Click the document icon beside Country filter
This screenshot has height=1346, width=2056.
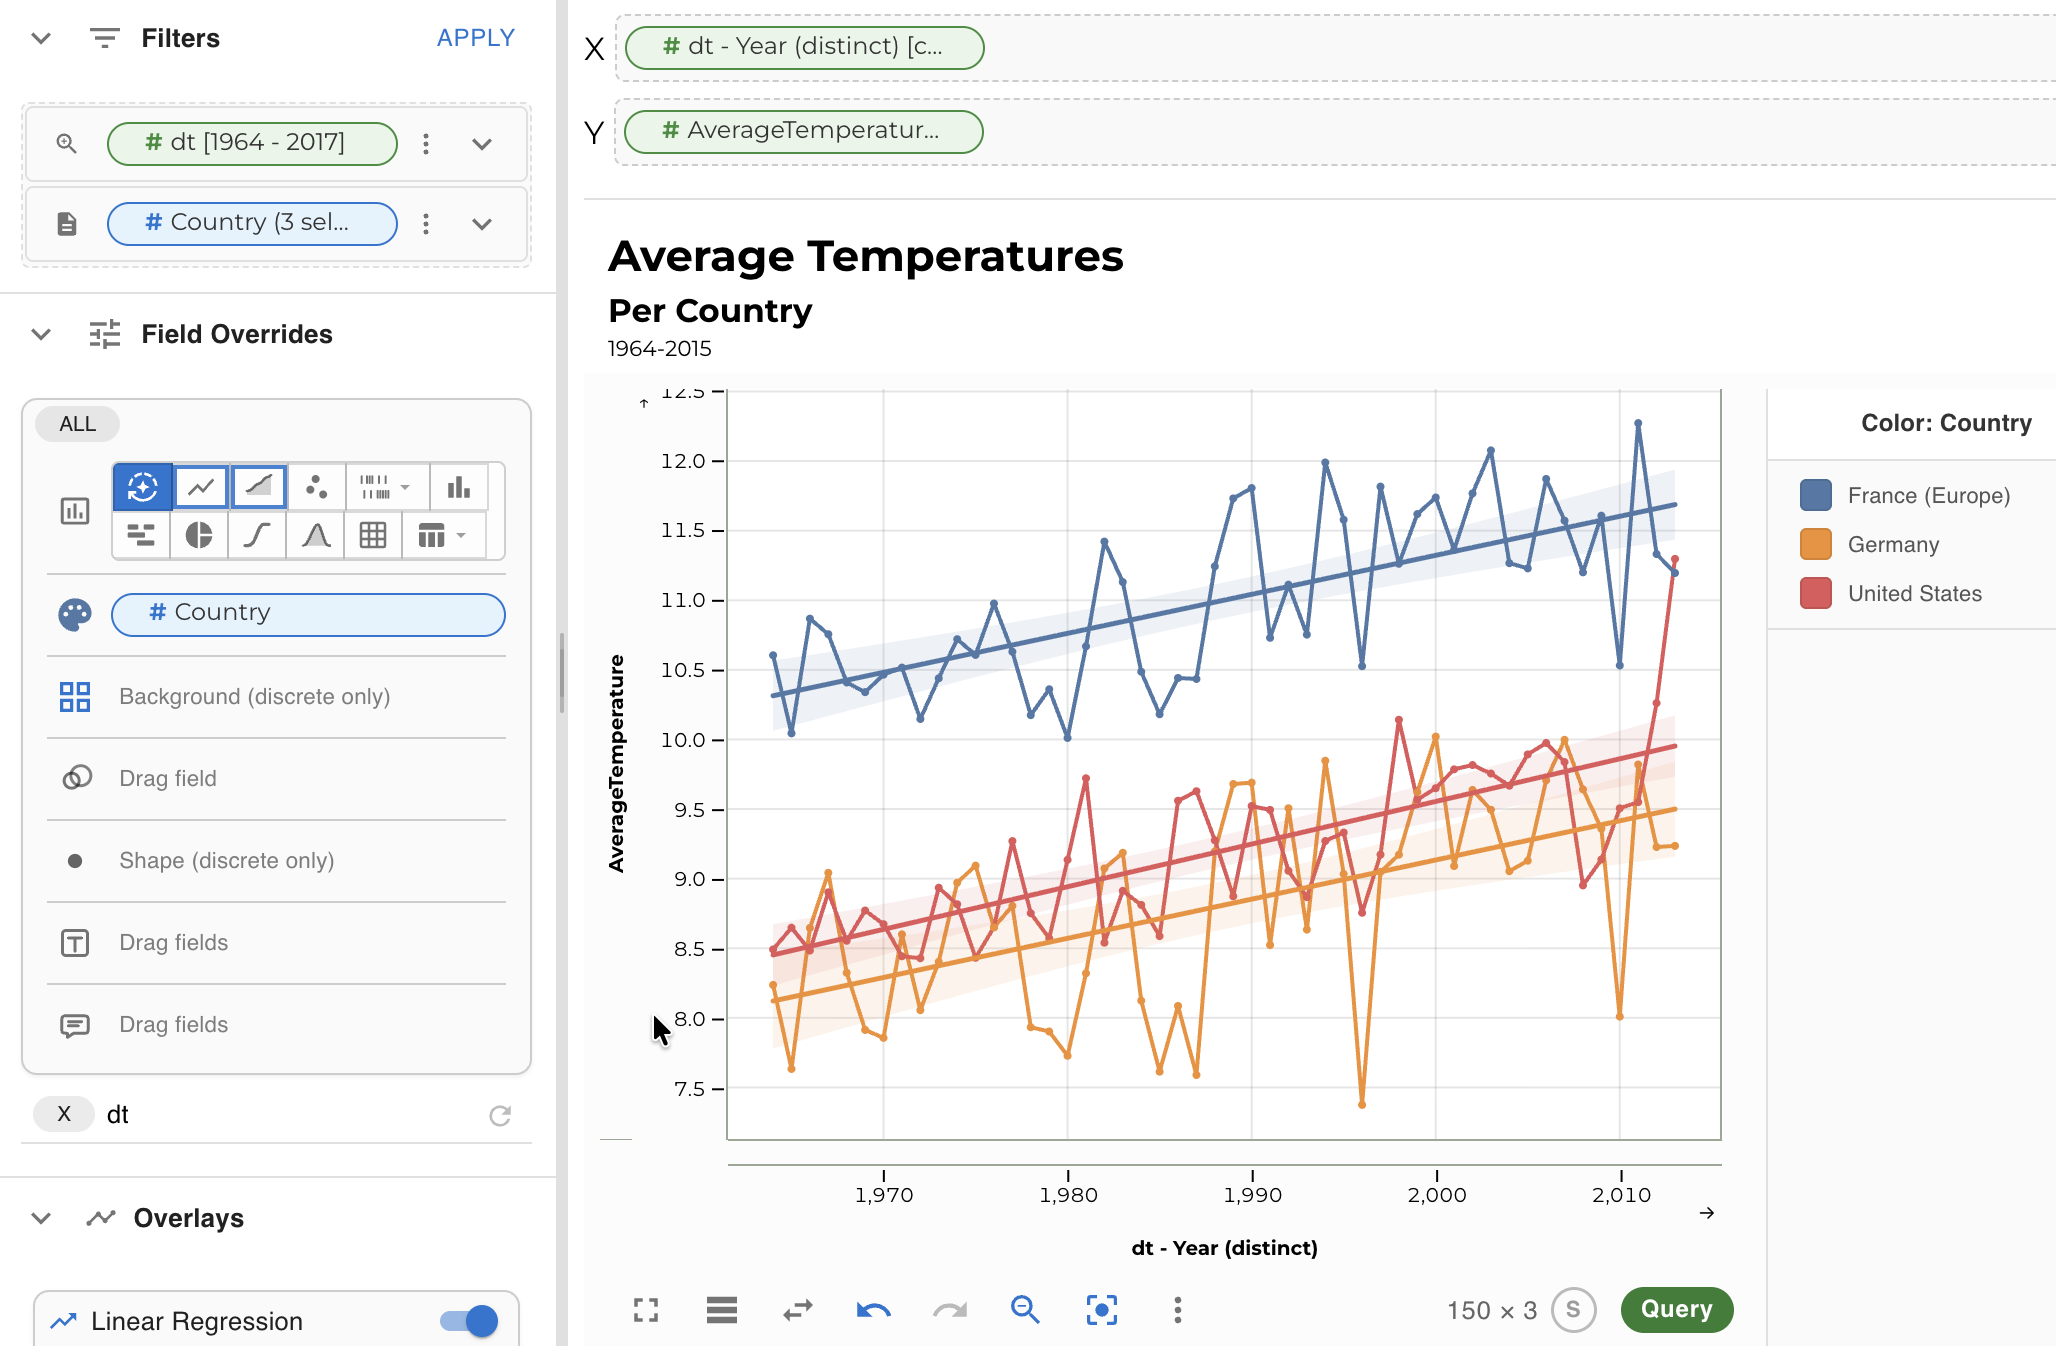[67, 224]
